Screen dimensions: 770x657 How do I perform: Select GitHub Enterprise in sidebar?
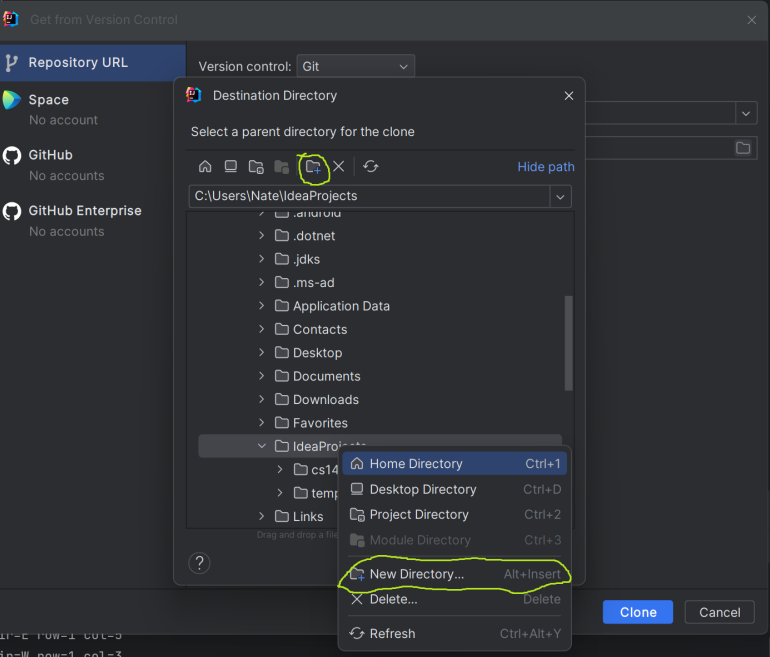(x=93, y=220)
